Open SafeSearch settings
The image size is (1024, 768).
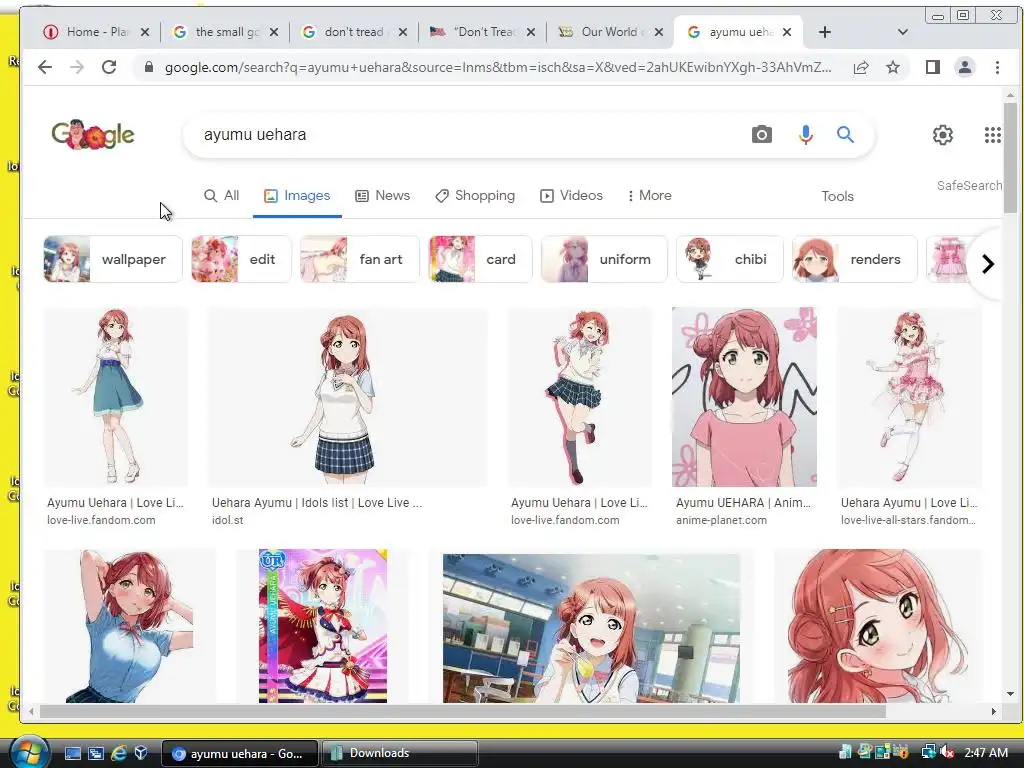[969, 185]
